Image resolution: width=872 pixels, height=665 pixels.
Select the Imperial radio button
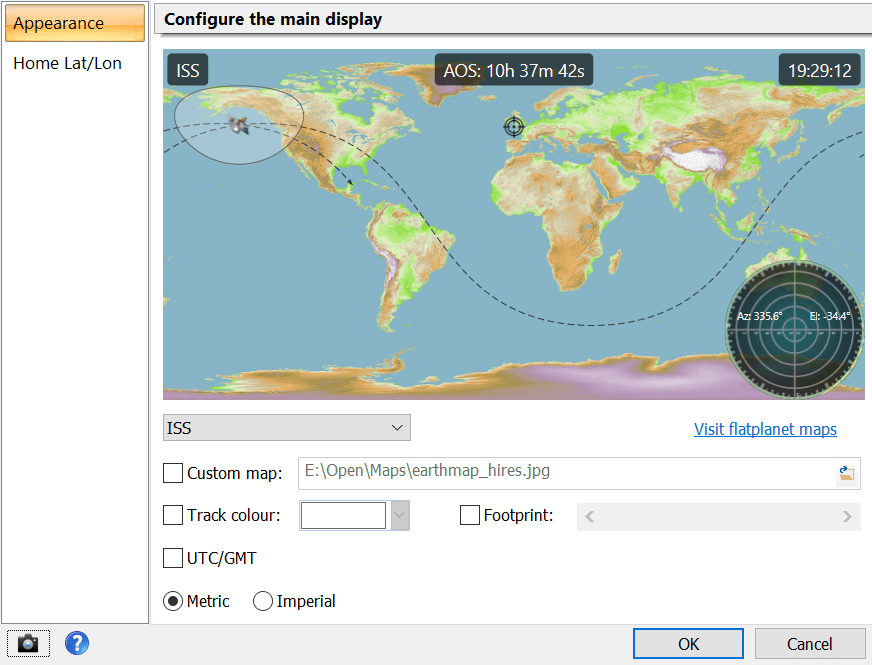click(x=262, y=601)
